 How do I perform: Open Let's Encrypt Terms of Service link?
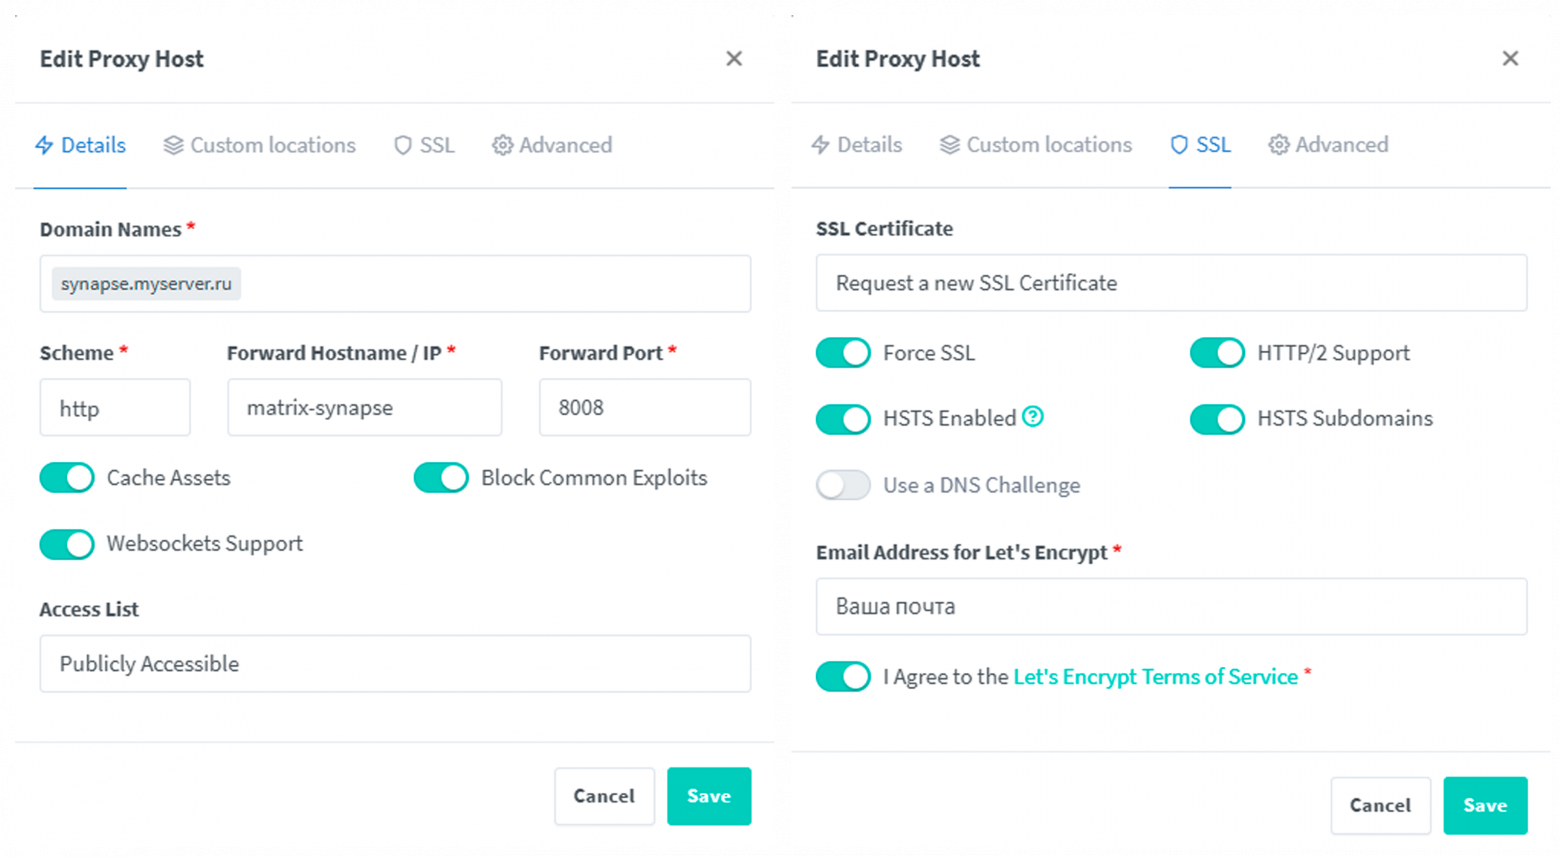pos(1155,677)
